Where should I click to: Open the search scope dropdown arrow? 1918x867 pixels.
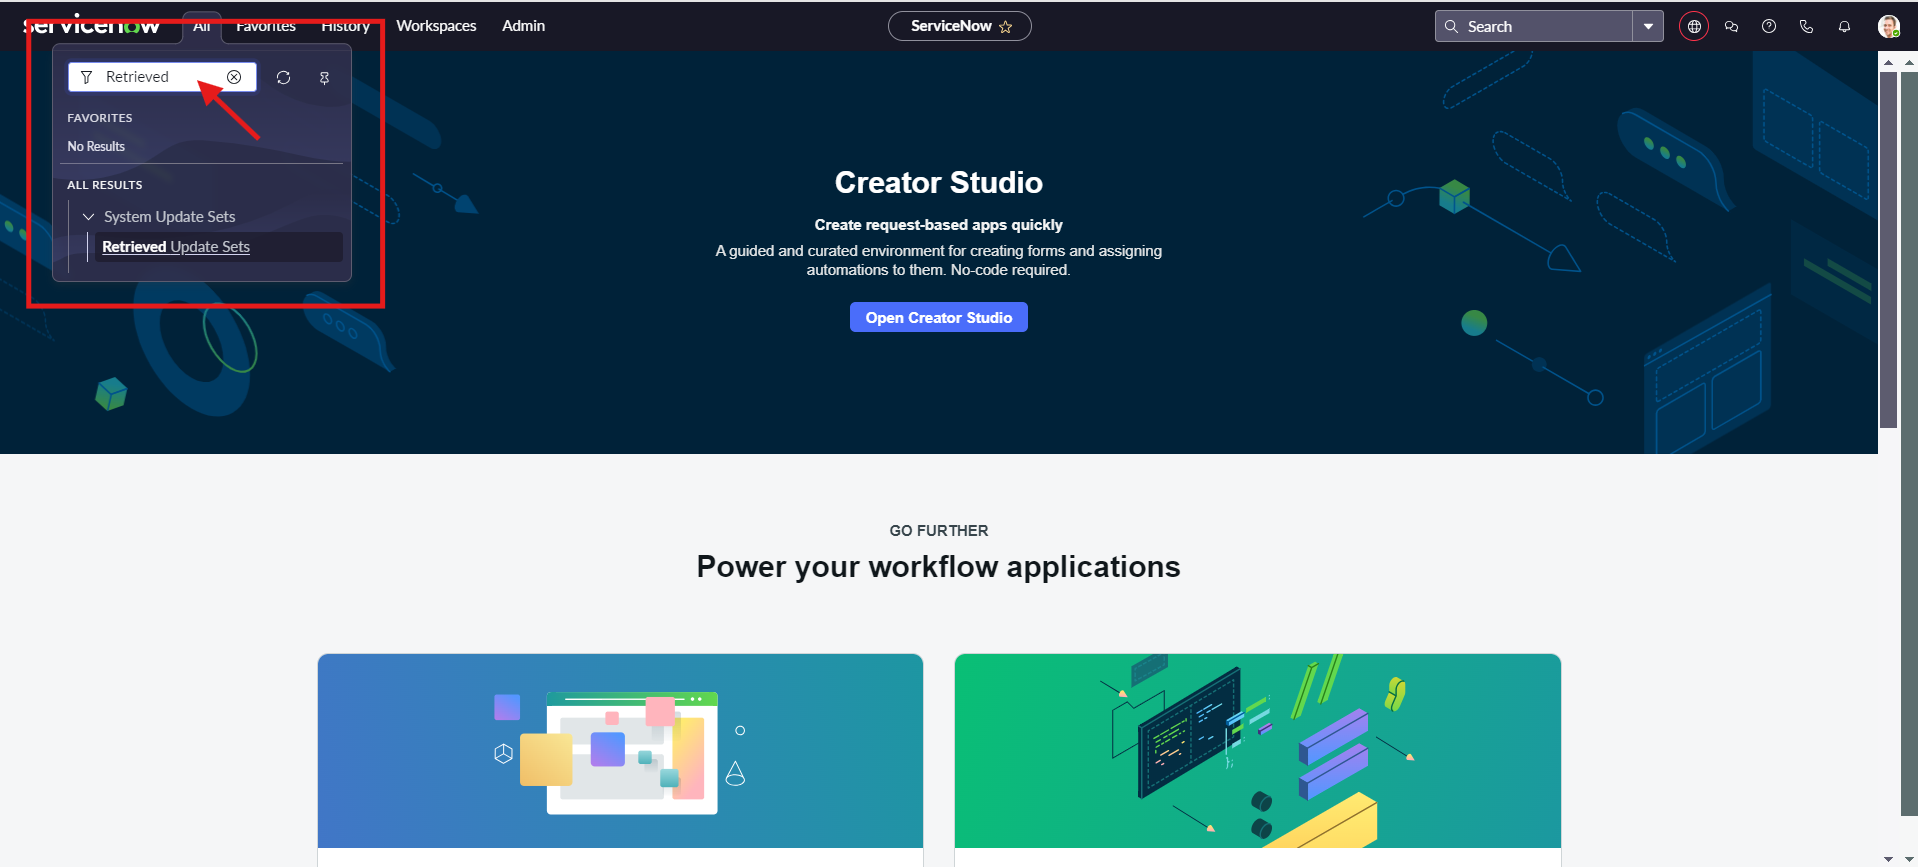pos(1648,27)
